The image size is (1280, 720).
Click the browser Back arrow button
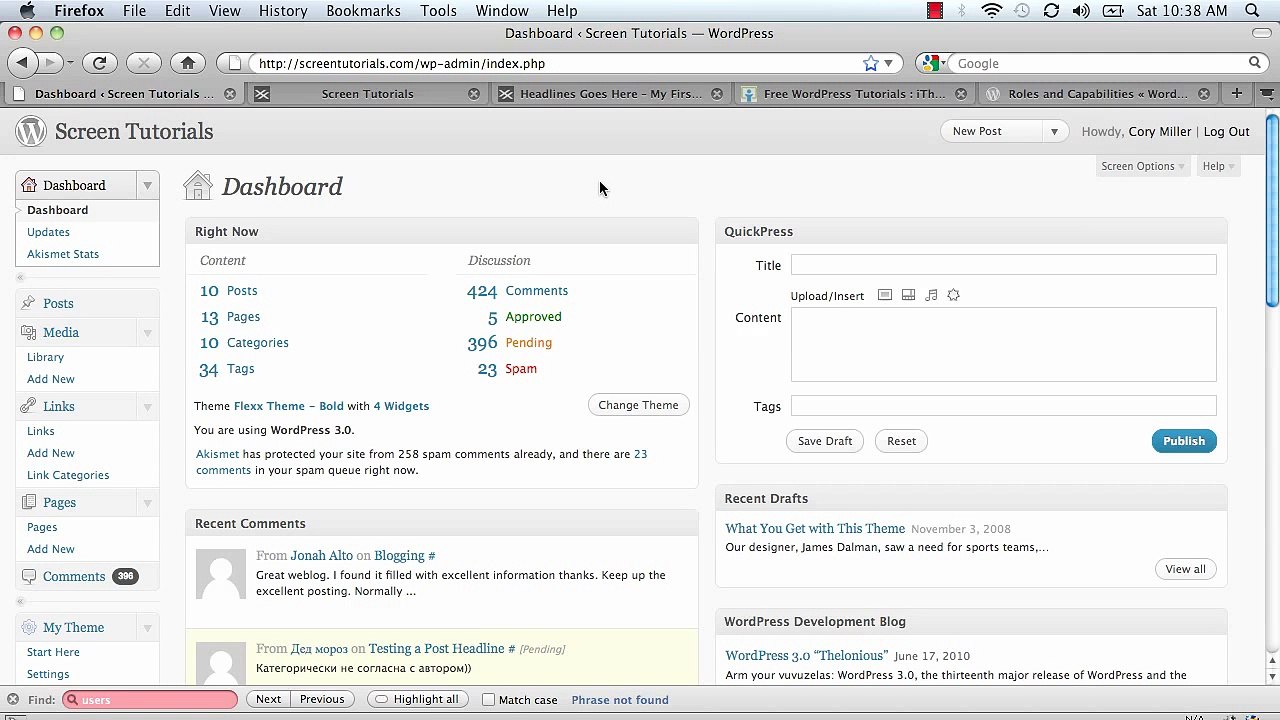click(22, 63)
